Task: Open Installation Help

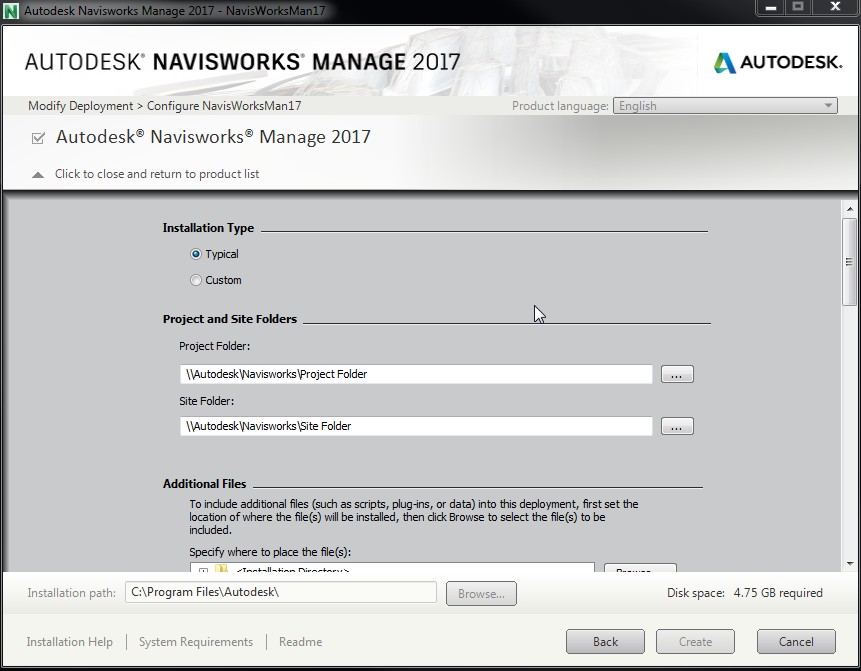Action: click(x=69, y=641)
